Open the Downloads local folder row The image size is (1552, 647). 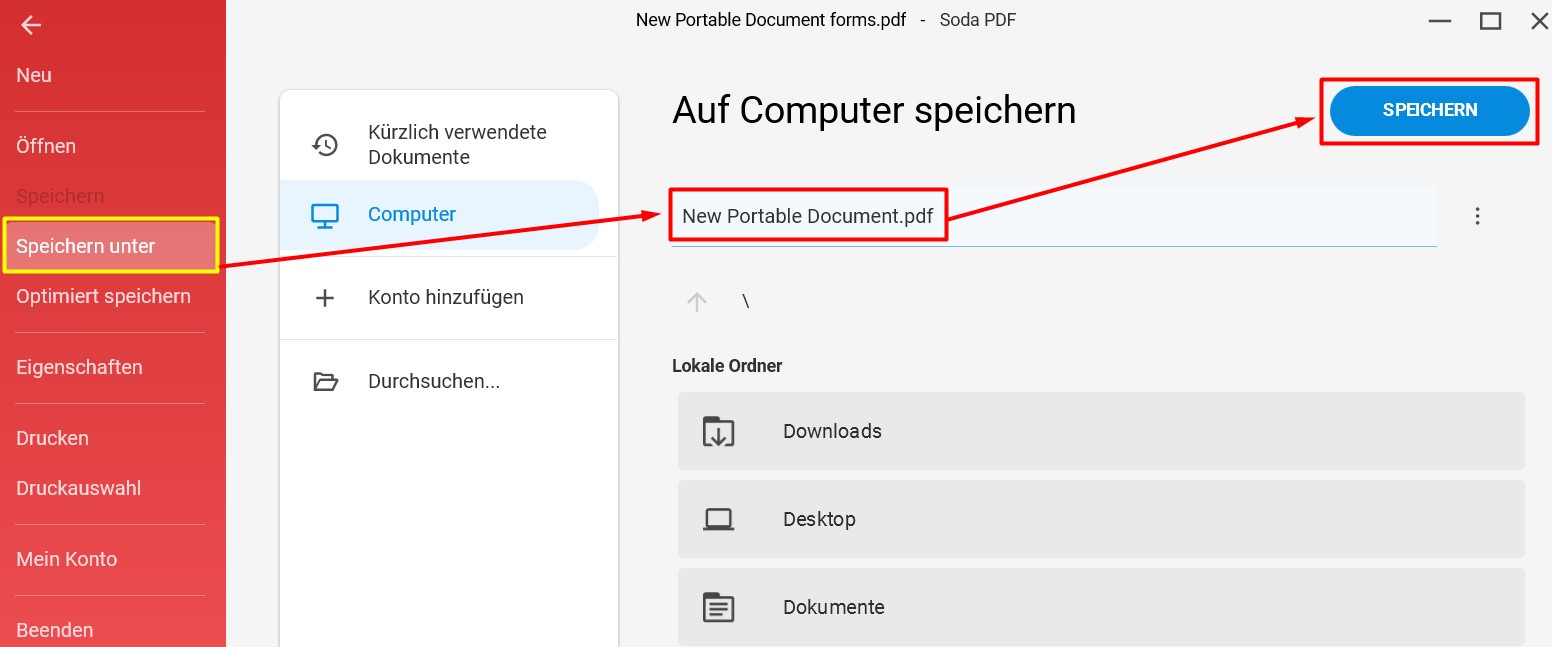click(x=1101, y=431)
